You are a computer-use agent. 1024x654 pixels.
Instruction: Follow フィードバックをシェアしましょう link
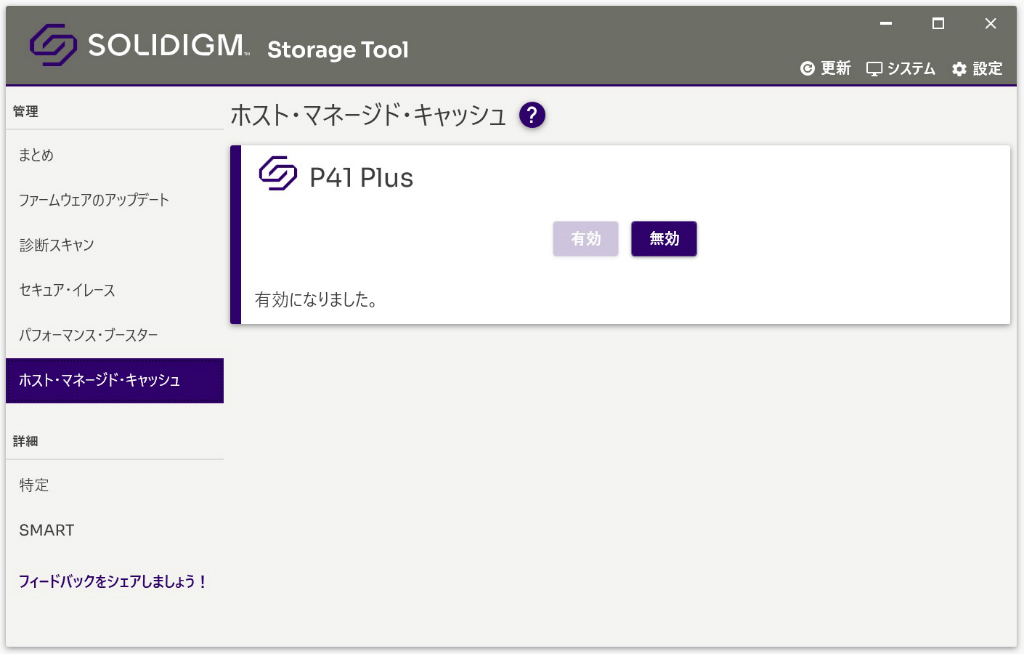click(112, 581)
